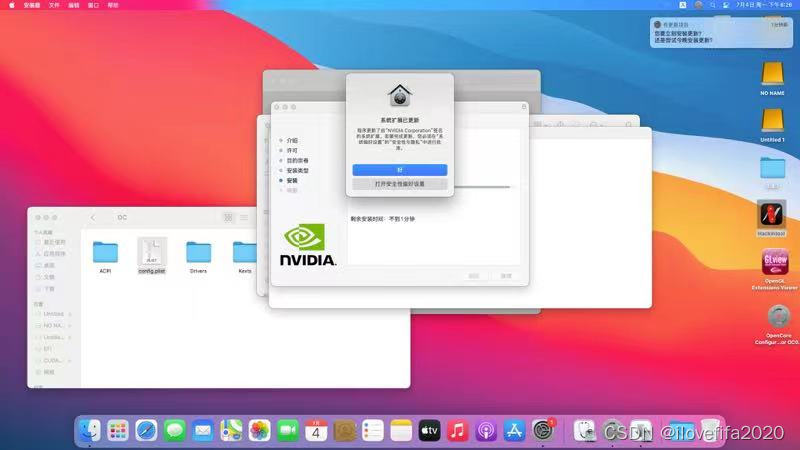The height and width of the screenshot is (450, 800).
Task: Eject the CUDA volume in Finder sidebar
Action: tap(70, 361)
